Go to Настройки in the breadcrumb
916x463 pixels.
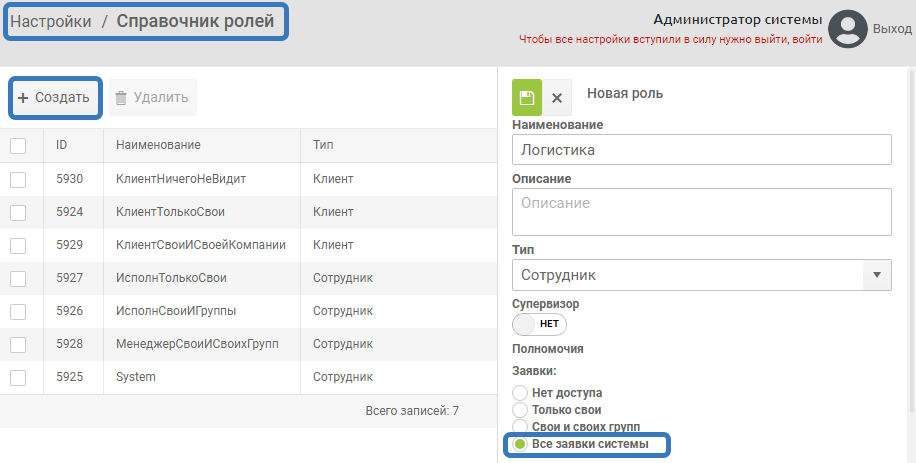tap(50, 21)
